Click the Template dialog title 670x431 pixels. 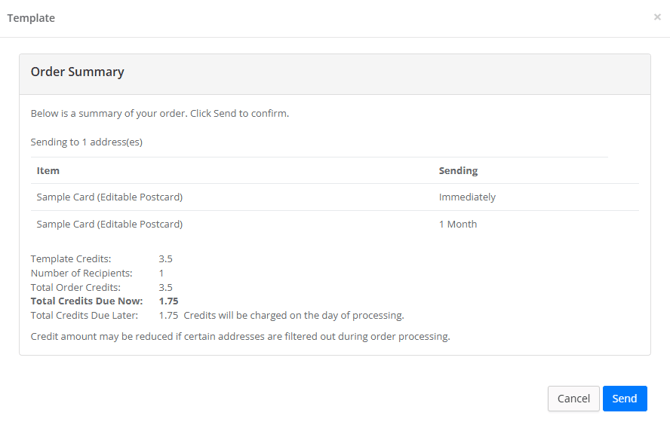pos(31,18)
